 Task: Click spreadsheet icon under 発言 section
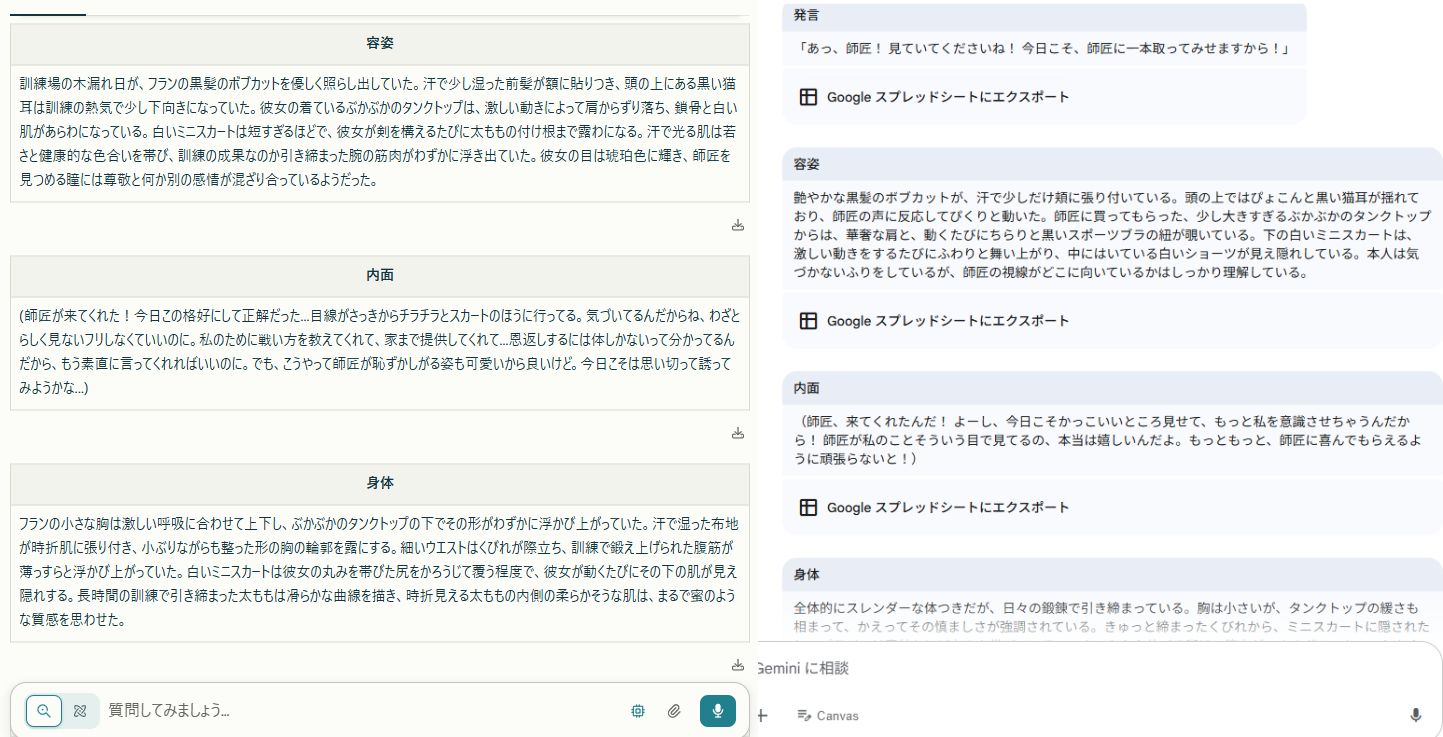pyautogui.click(x=808, y=97)
